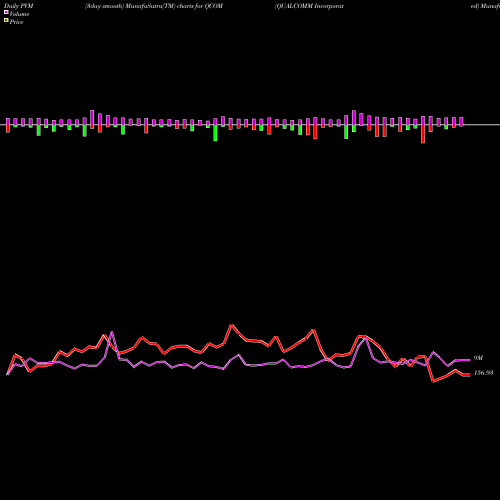Click the 'Volume' legend label
The width and height of the screenshot is (500, 500).
click(19, 14)
